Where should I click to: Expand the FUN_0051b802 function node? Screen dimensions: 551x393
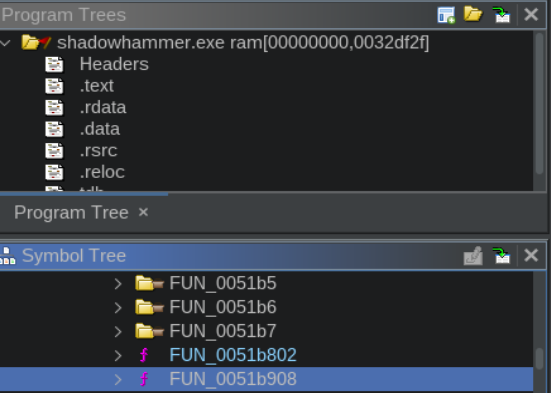tap(118, 355)
